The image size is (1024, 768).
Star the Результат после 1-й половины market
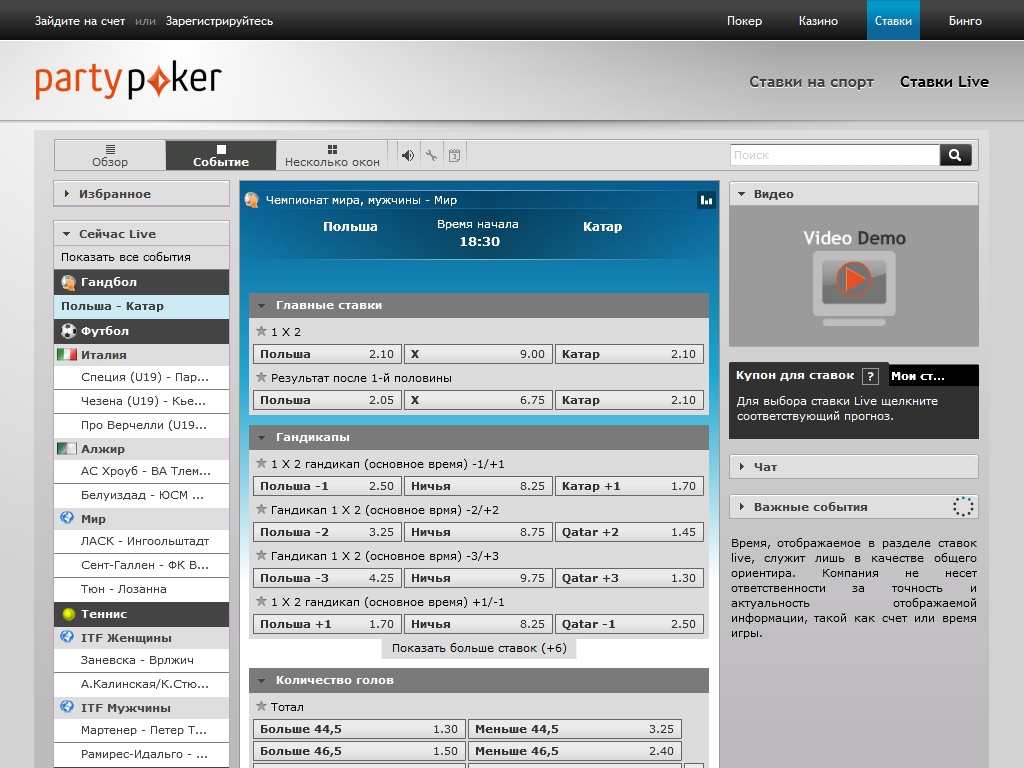click(x=261, y=377)
